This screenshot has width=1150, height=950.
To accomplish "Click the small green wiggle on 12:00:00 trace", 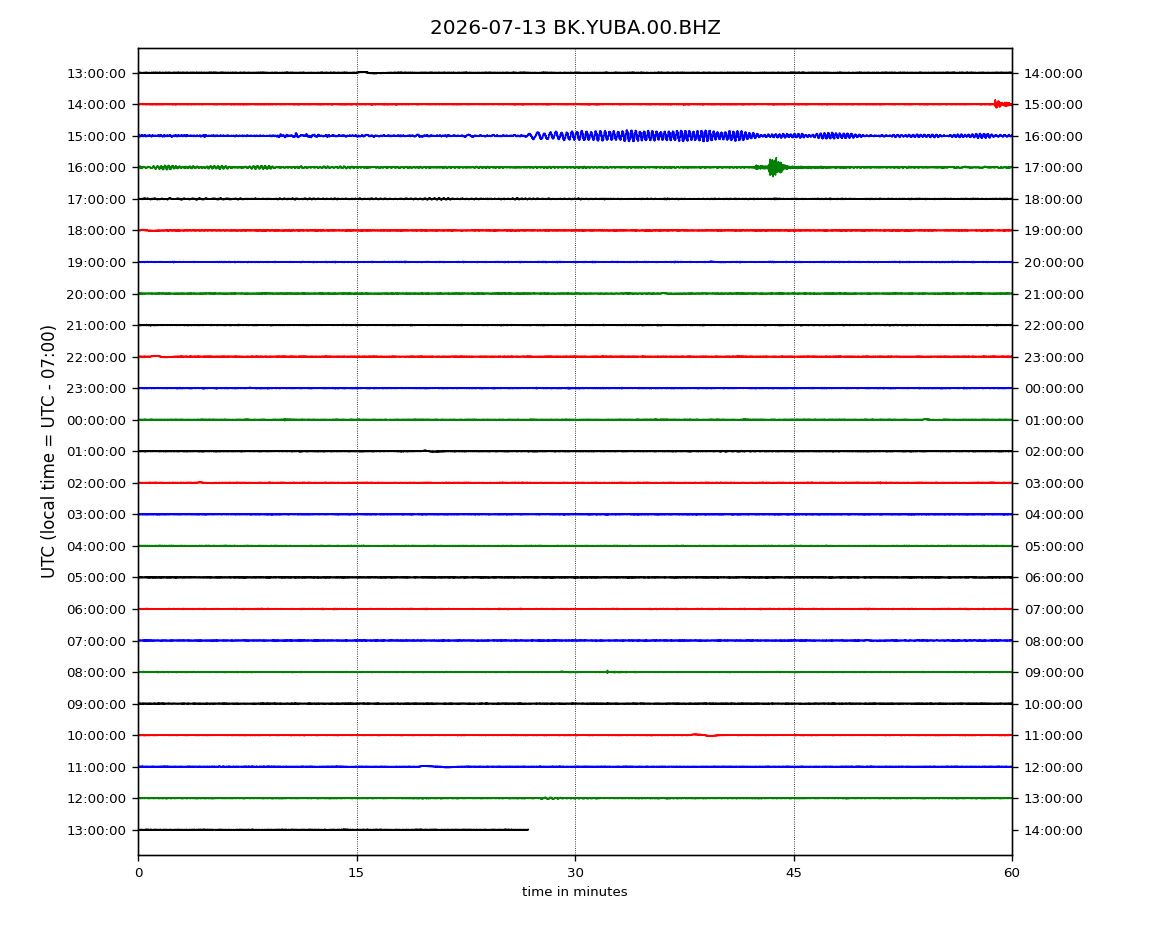I will pos(550,797).
